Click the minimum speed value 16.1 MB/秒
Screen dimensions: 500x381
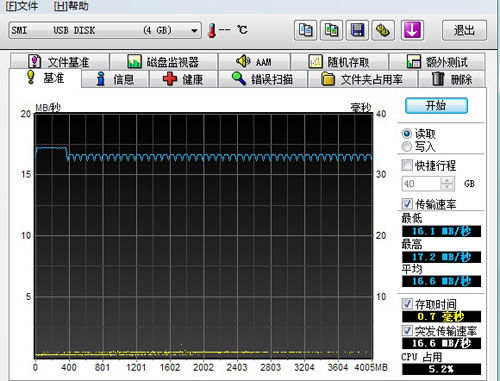coord(441,231)
